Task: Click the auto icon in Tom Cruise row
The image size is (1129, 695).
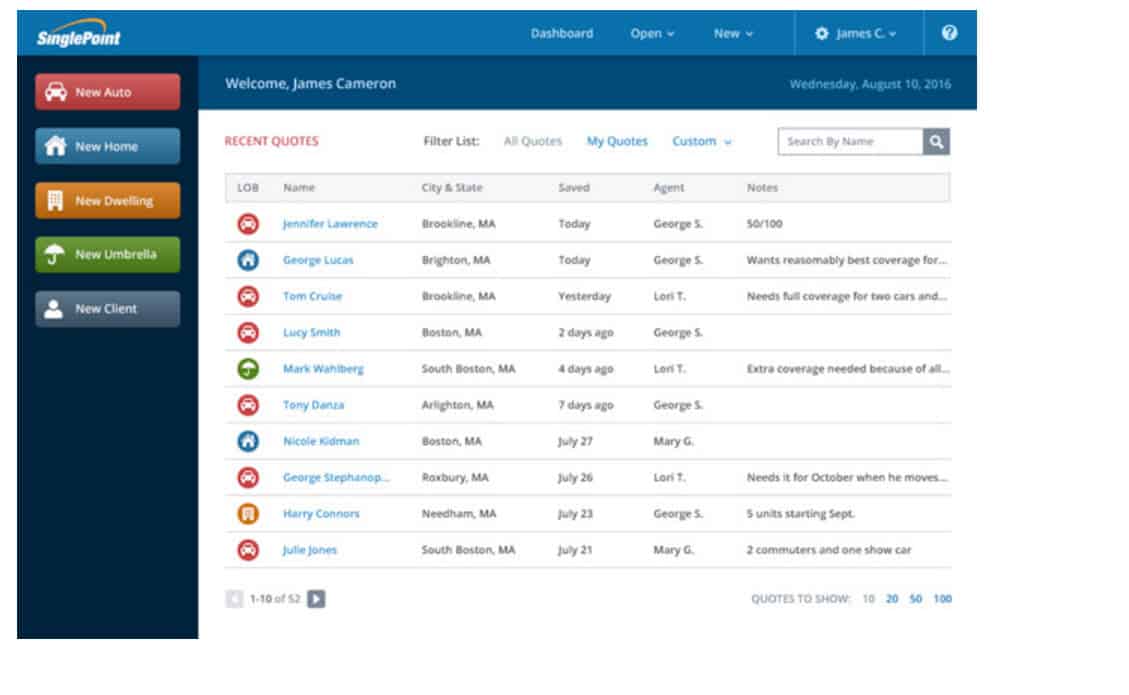Action: coord(248,296)
